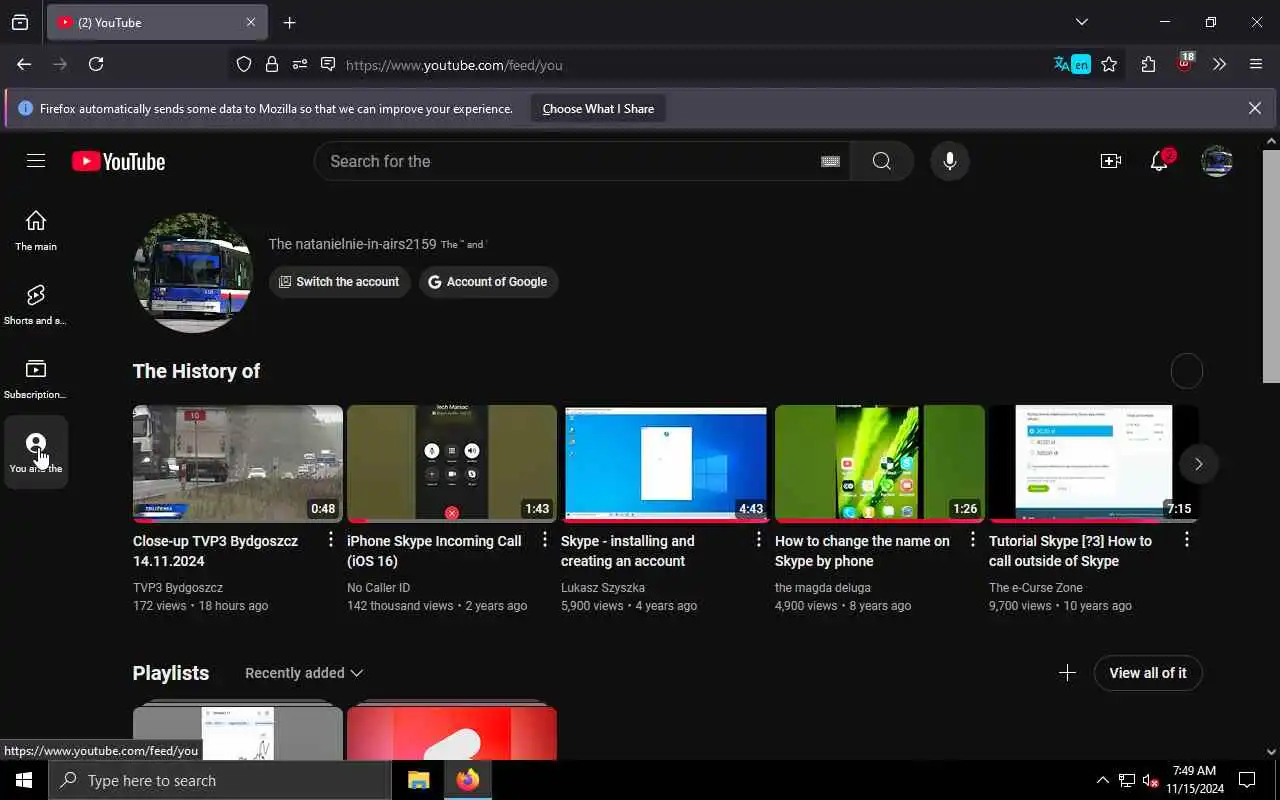Open Windows notification center icon
The height and width of the screenshot is (800, 1280).
point(1247,780)
